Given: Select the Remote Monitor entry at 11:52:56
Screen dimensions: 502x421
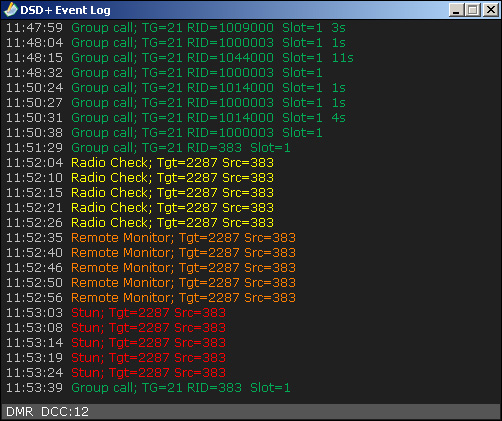Looking at the screenshot, I should 151,298.
